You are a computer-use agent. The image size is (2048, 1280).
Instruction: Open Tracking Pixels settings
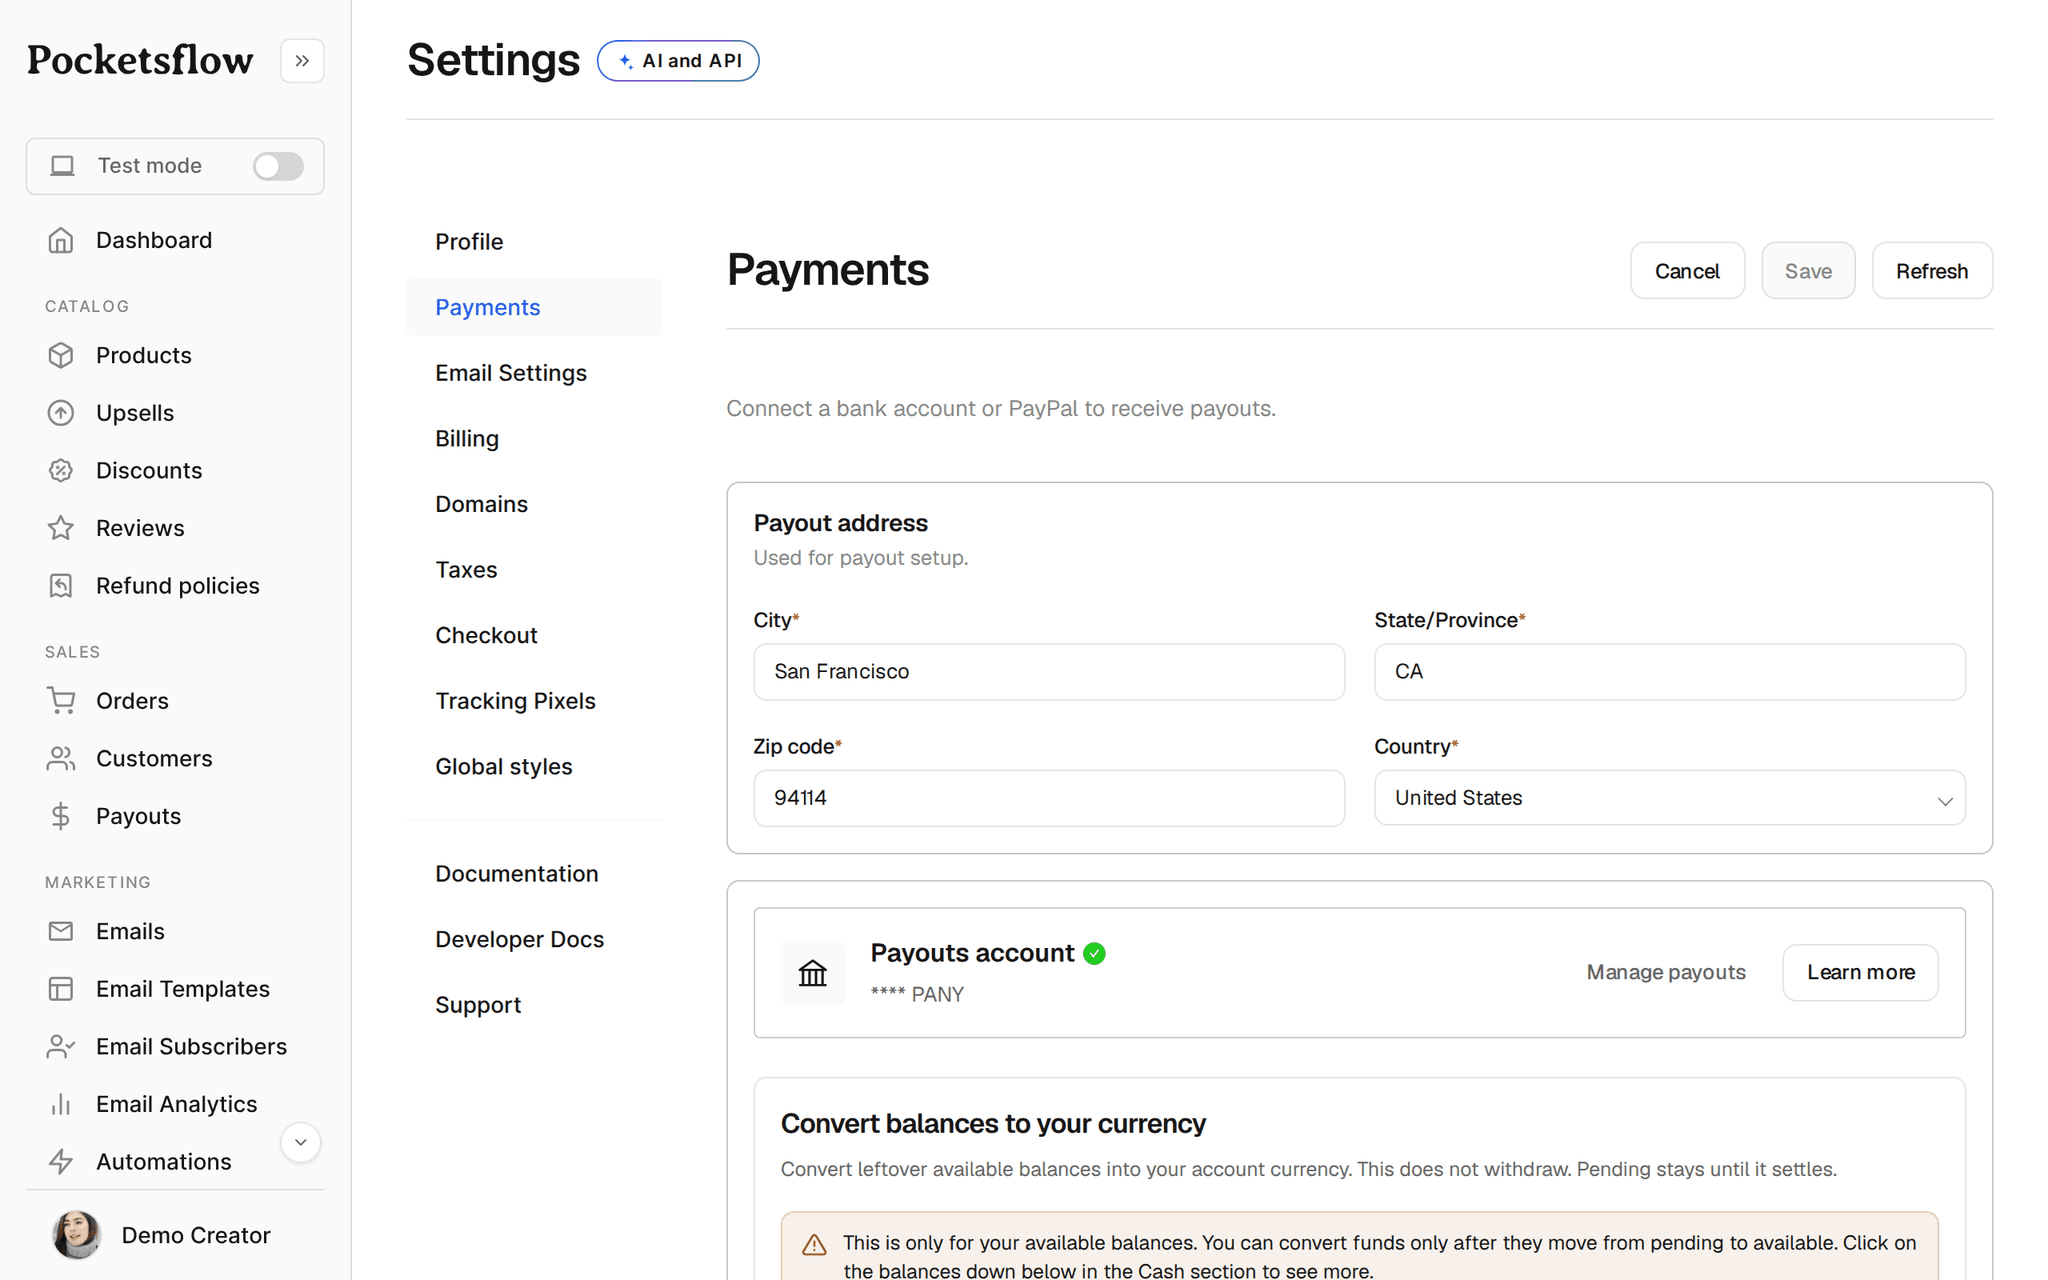(x=534, y=701)
